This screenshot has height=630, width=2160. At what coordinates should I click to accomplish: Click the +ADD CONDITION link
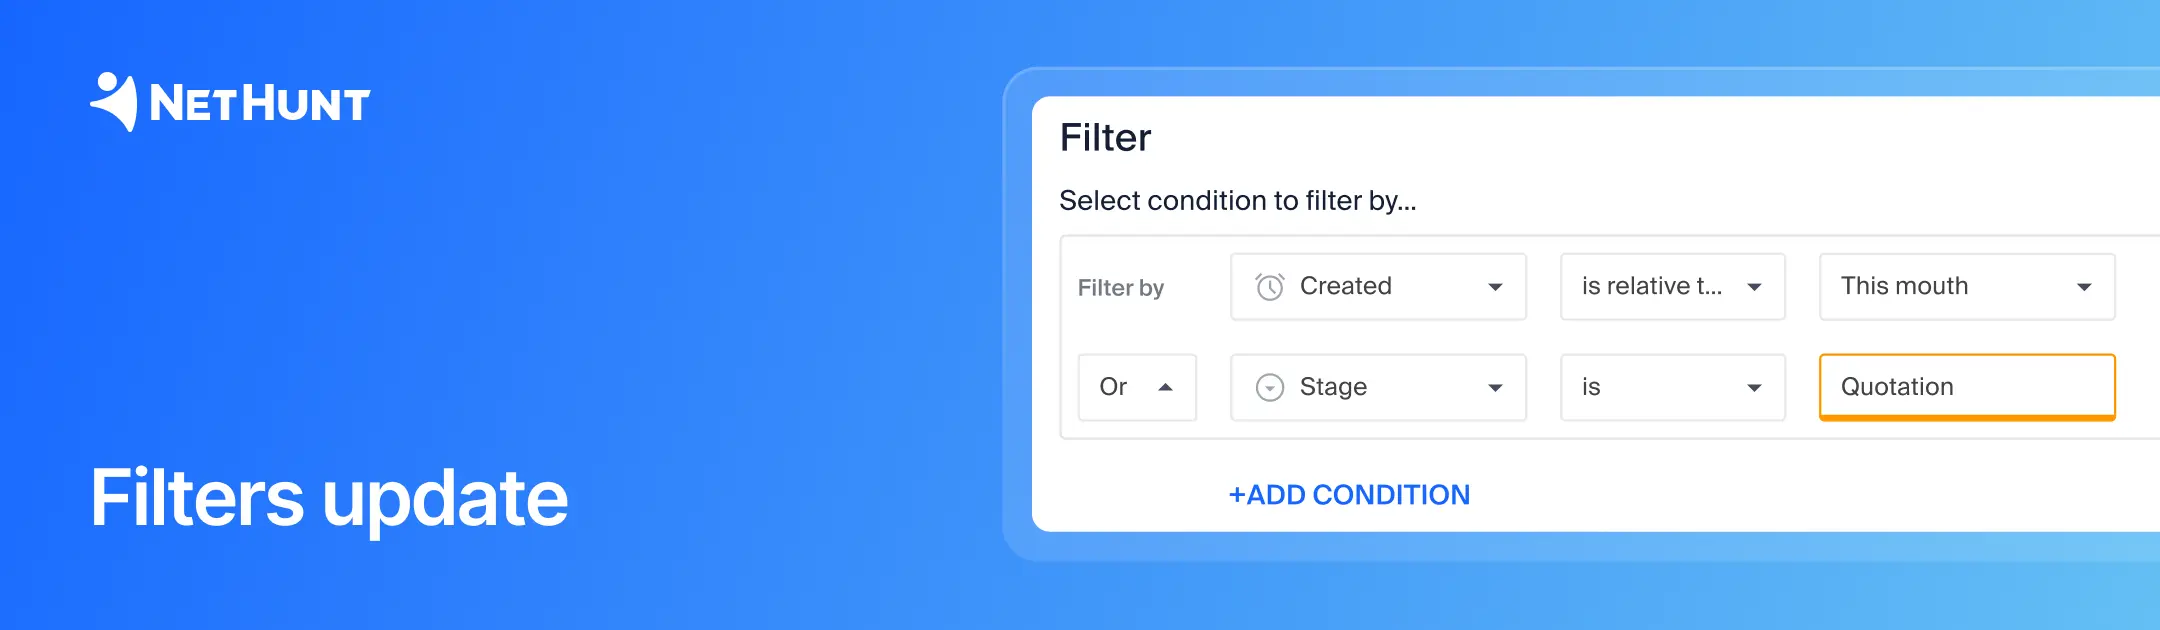pos(1349,494)
